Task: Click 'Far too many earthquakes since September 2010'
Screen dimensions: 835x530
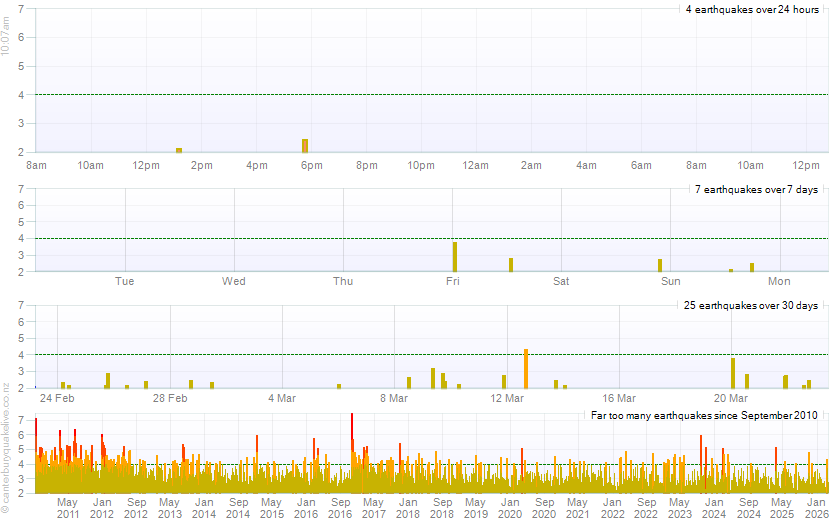Action: [x=704, y=415]
